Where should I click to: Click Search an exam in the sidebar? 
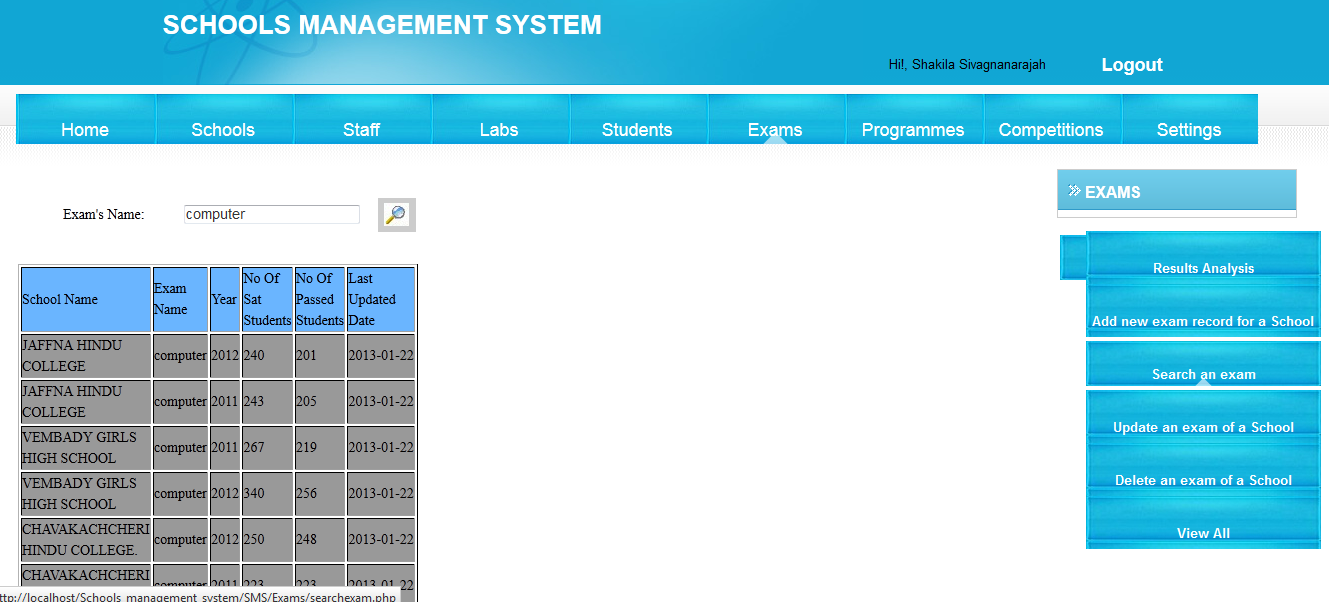[x=1203, y=373]
